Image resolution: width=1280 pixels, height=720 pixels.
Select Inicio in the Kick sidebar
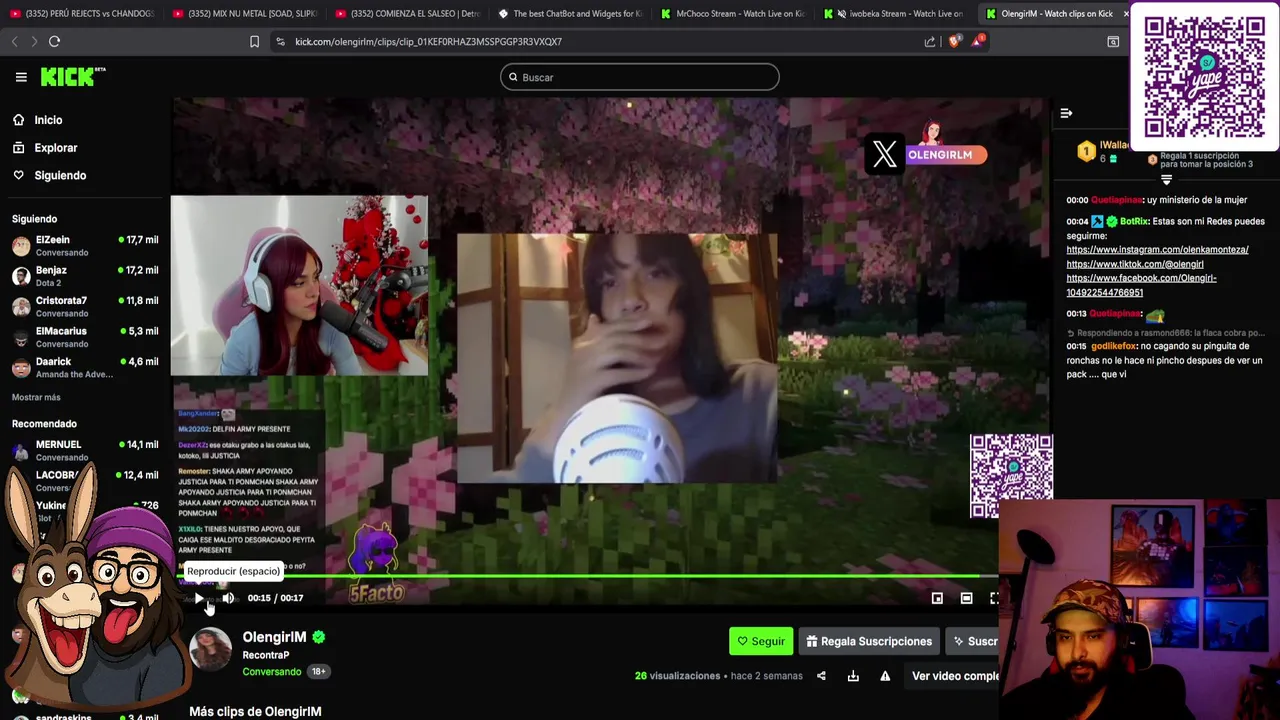pyautogui.click(x=48, y=120)
